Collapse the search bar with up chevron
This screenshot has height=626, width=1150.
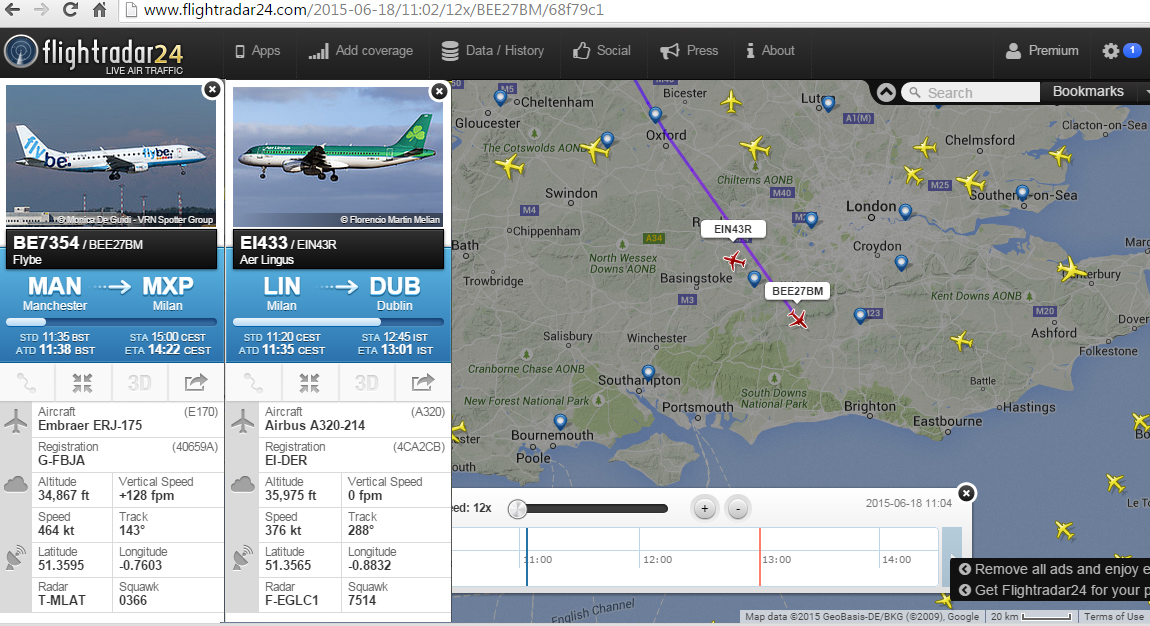(x=886, y=92)
